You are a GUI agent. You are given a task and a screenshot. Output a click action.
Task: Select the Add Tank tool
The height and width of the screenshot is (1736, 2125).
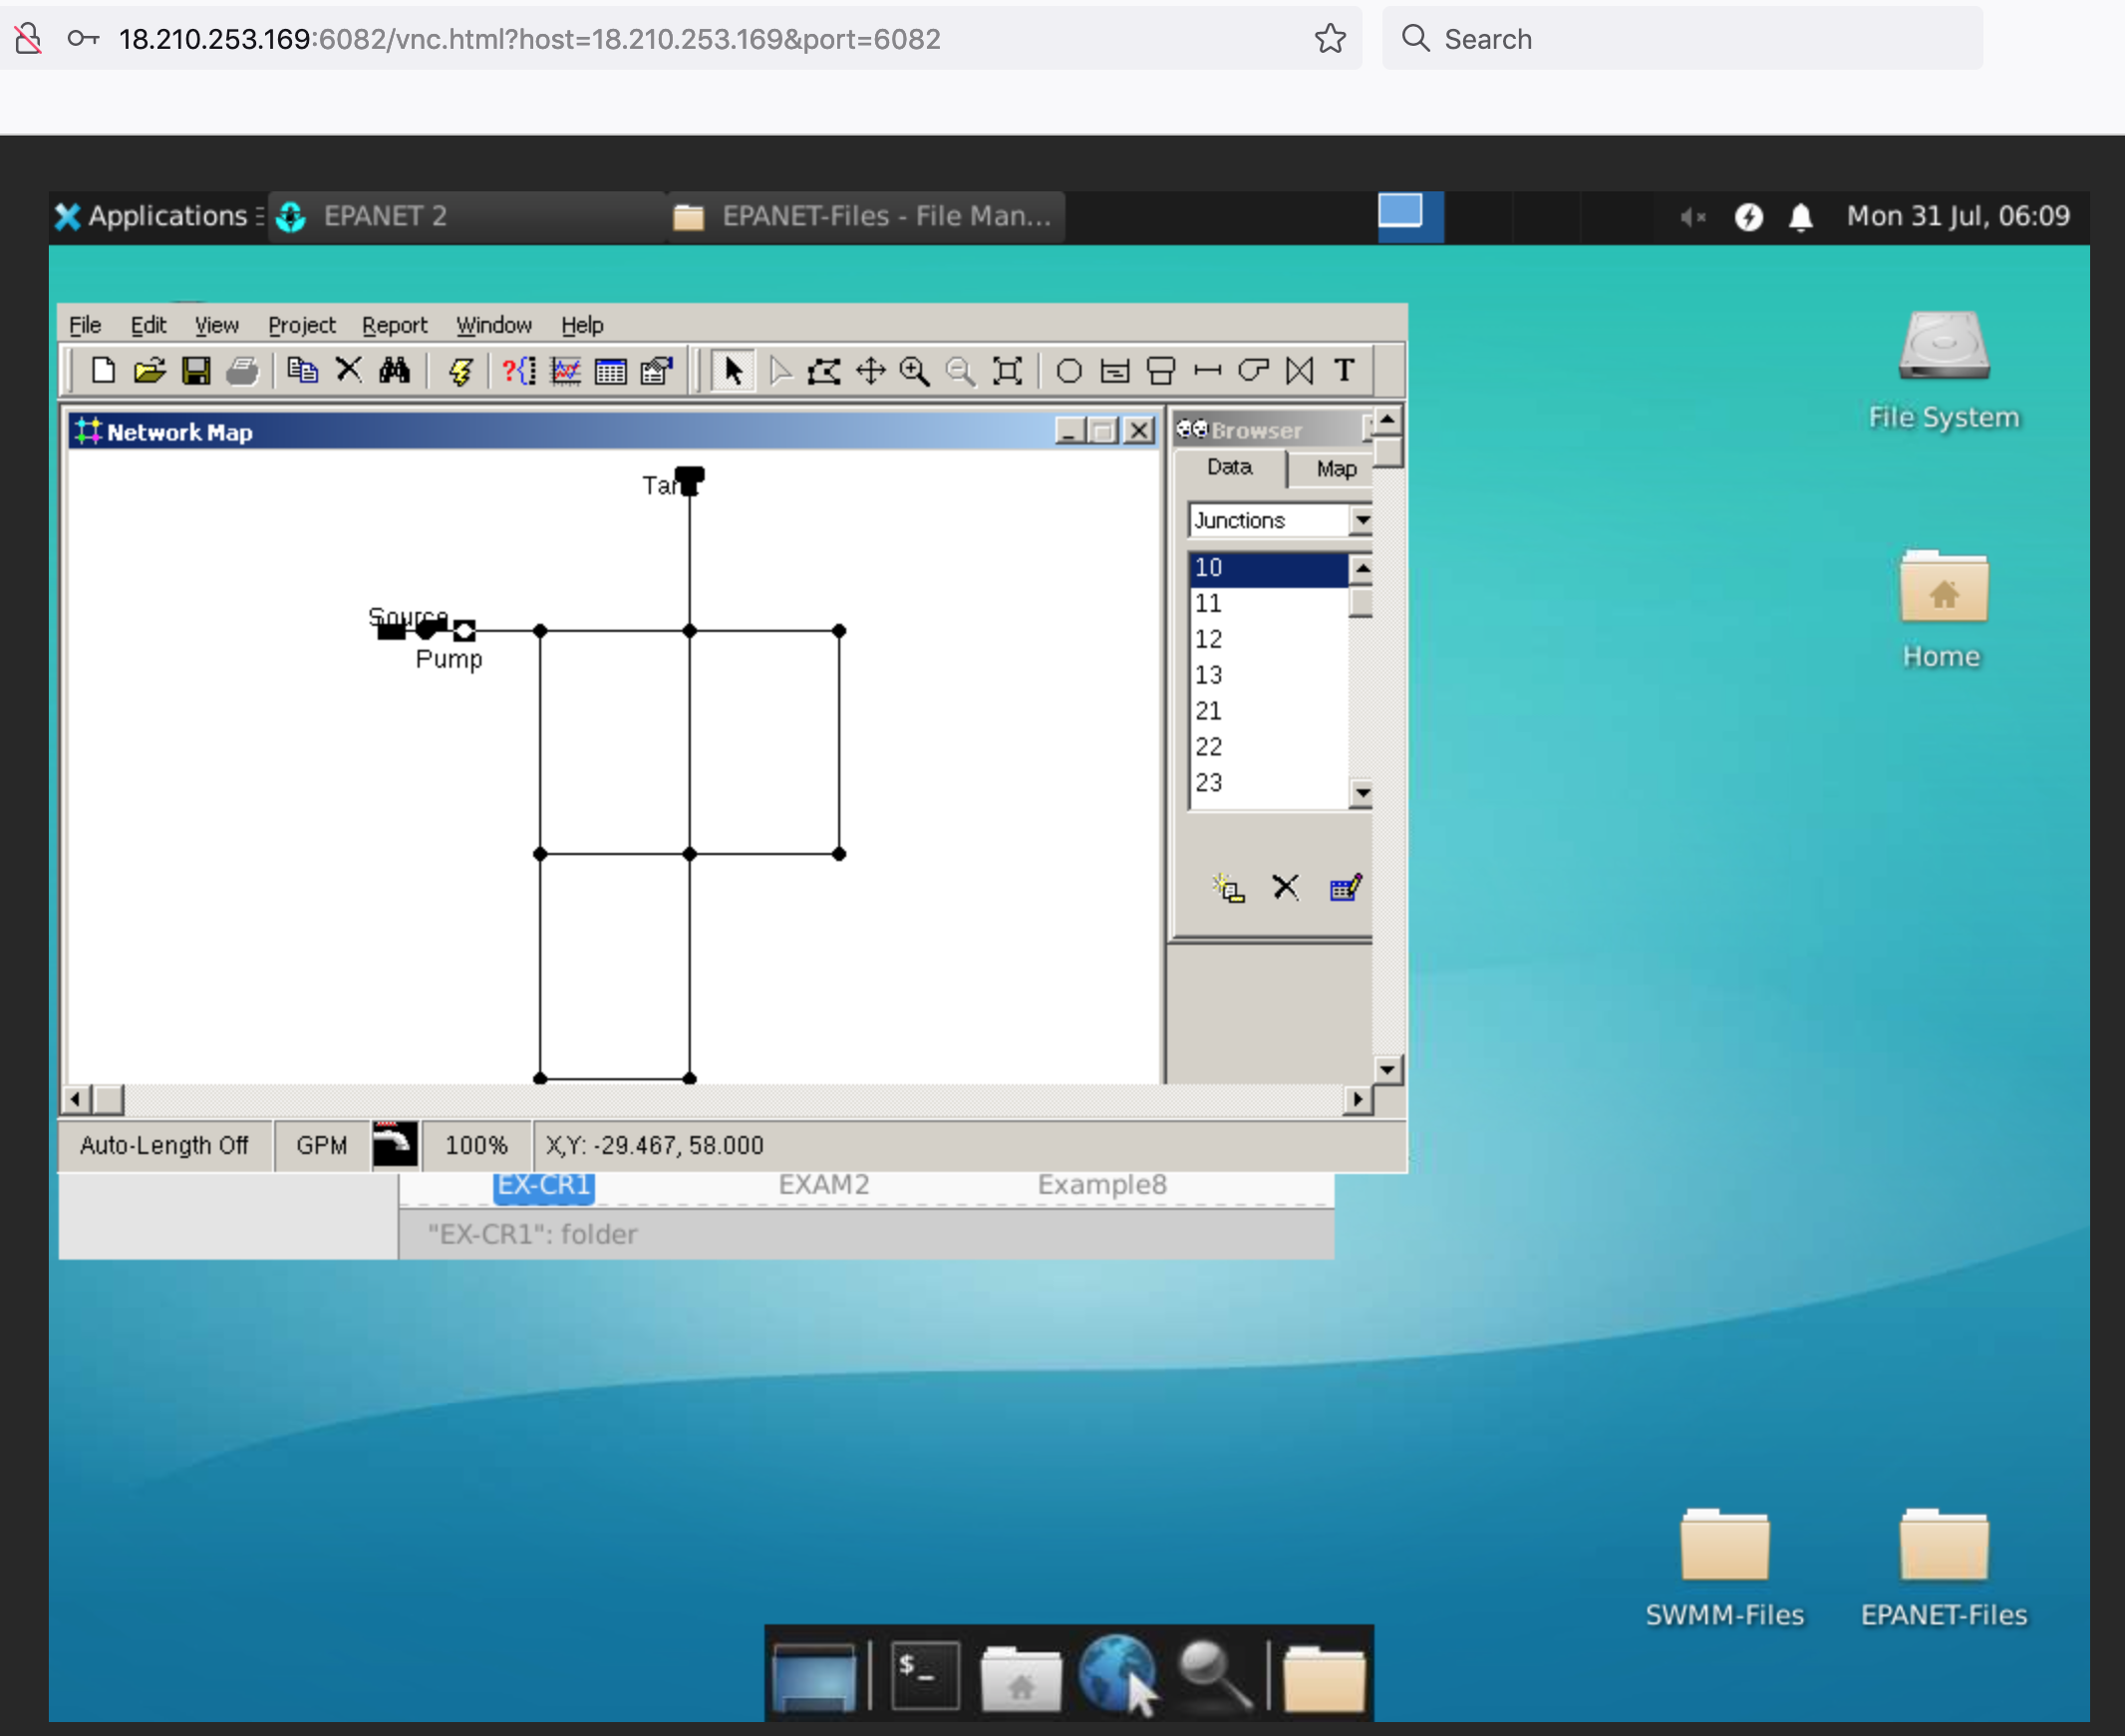[x=1161, y=371]
